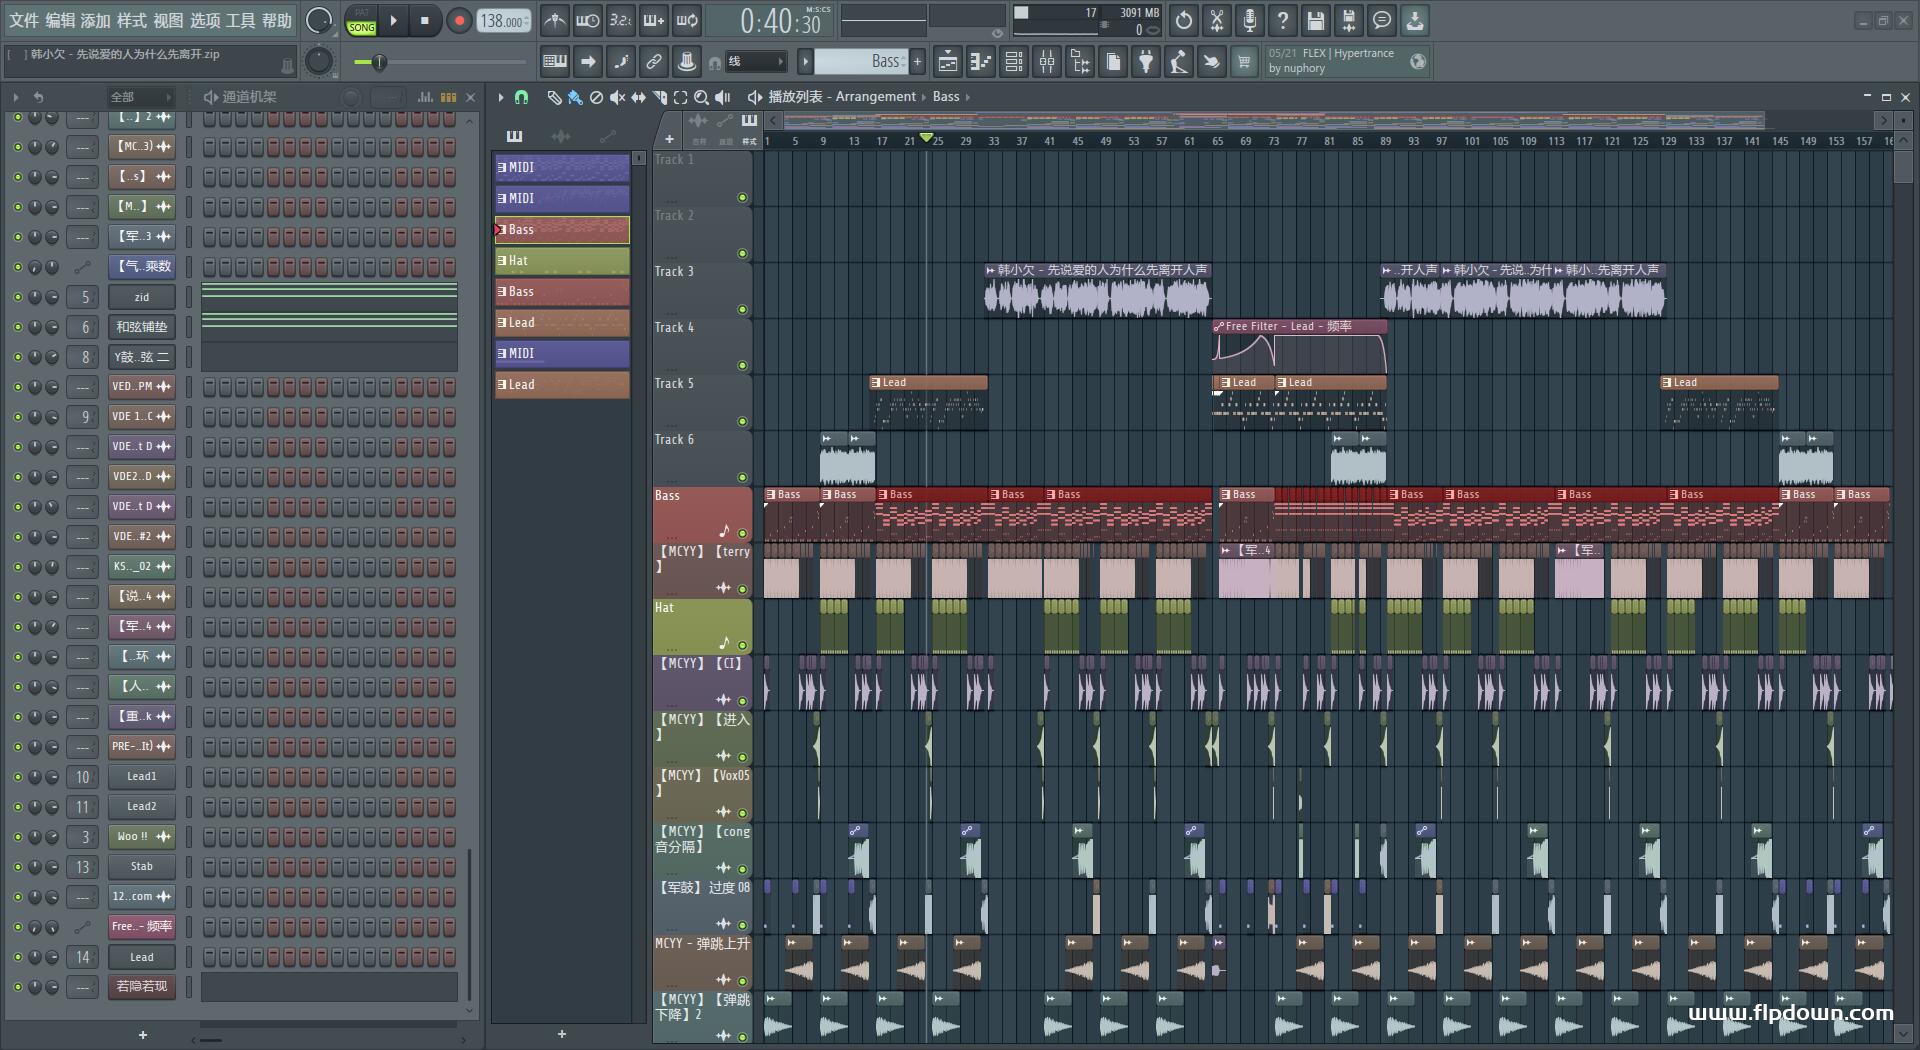Image resolution: width=1920 pixels, height=1050 pixels.
Task: Select the zoom magnifier tool in playlist
Action: pos(701,97)
